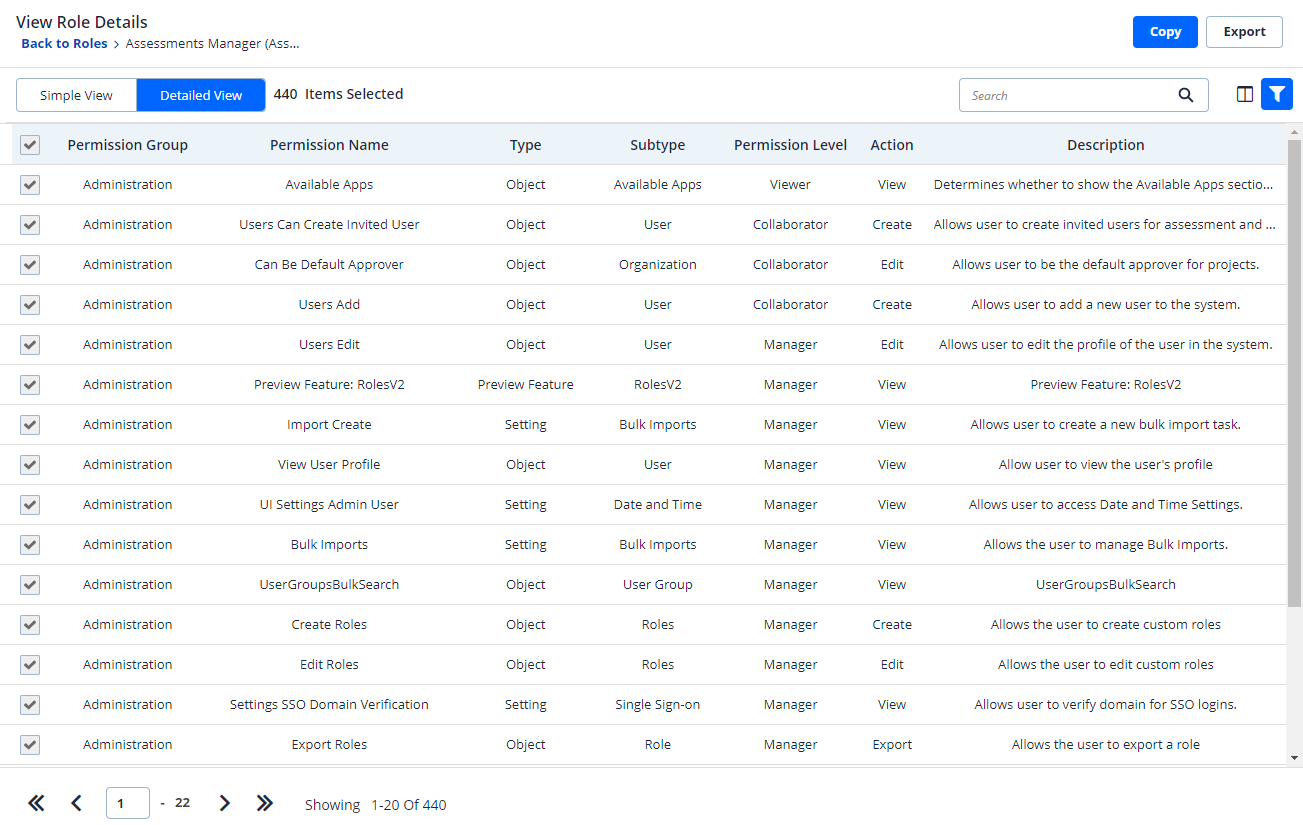Deselect the Export Roles permission checkbox

click(29, 744)
